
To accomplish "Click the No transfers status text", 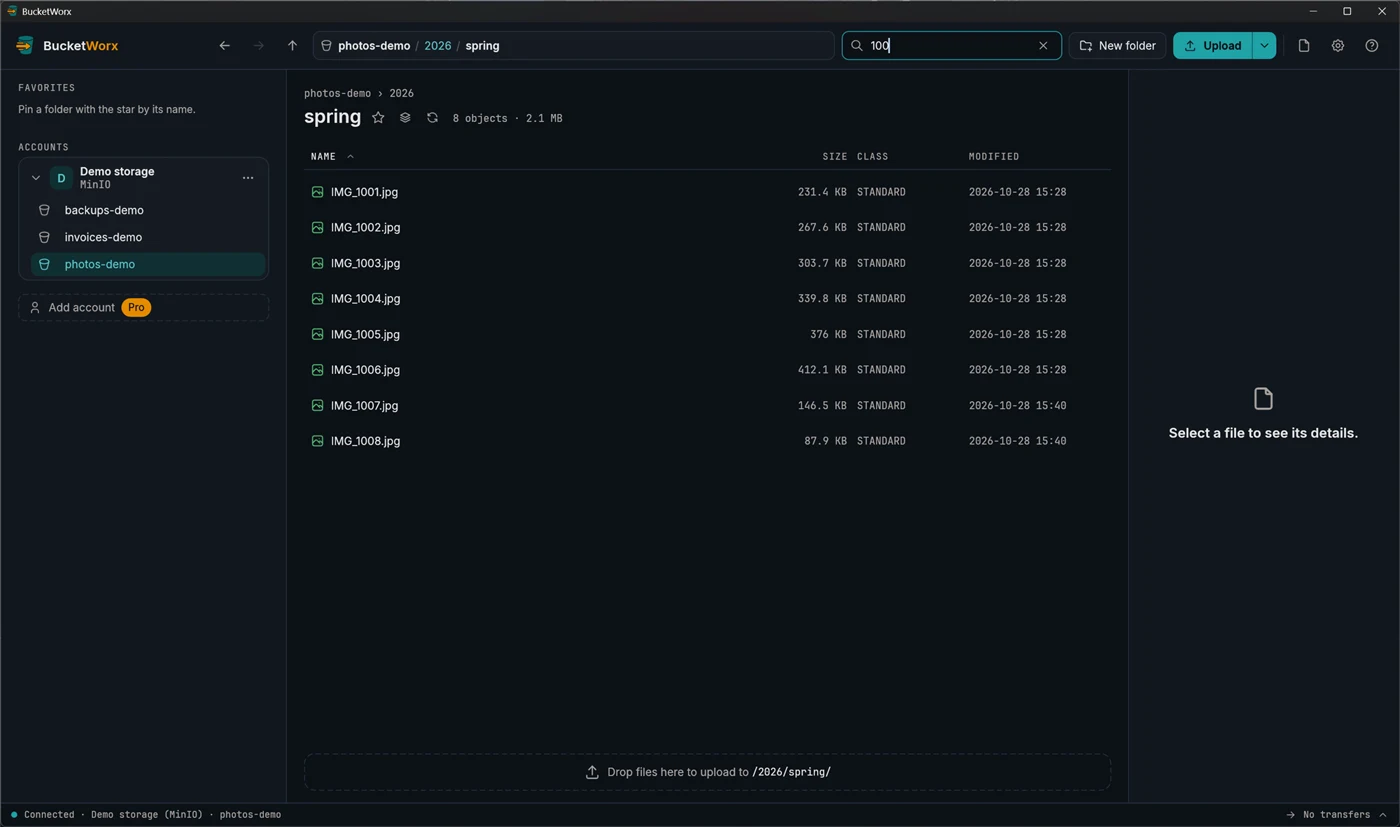I will [x=1336, y=815].
